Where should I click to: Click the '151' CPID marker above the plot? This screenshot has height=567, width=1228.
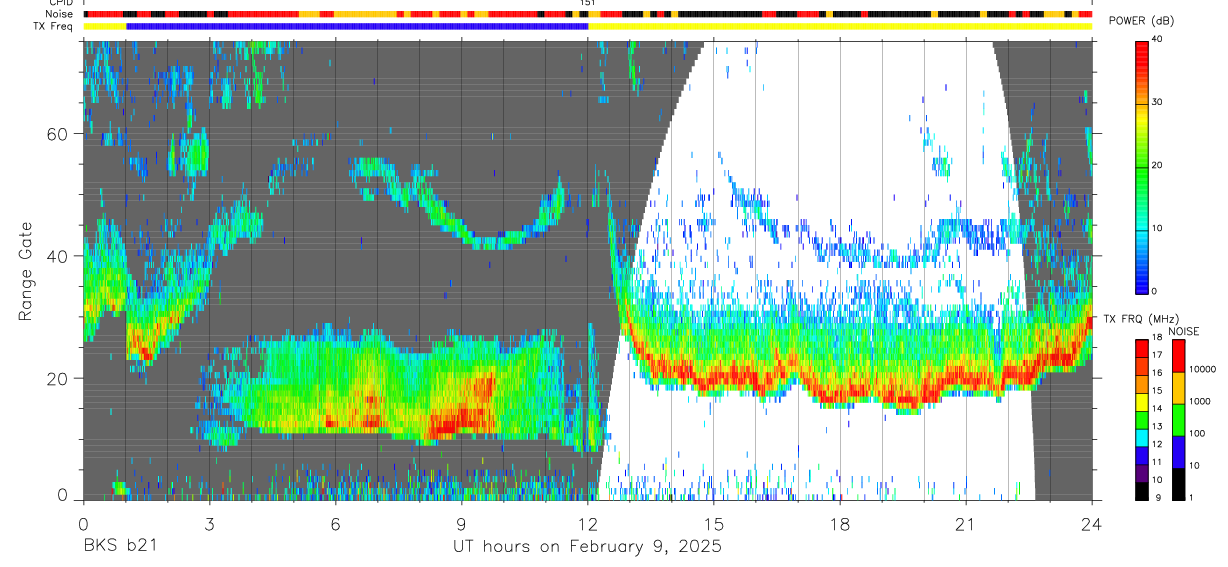tap(587, 4)
